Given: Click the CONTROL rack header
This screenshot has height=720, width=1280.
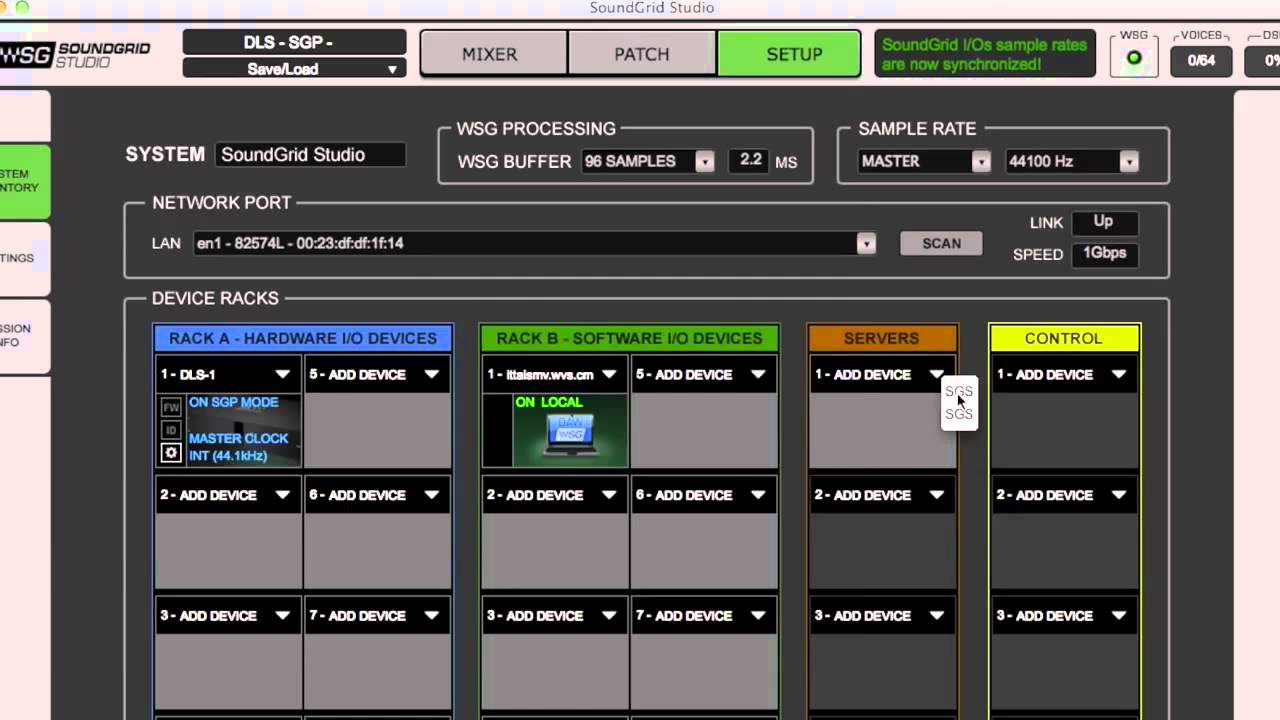Looking at the screenshot, I should coord(1064,338).
